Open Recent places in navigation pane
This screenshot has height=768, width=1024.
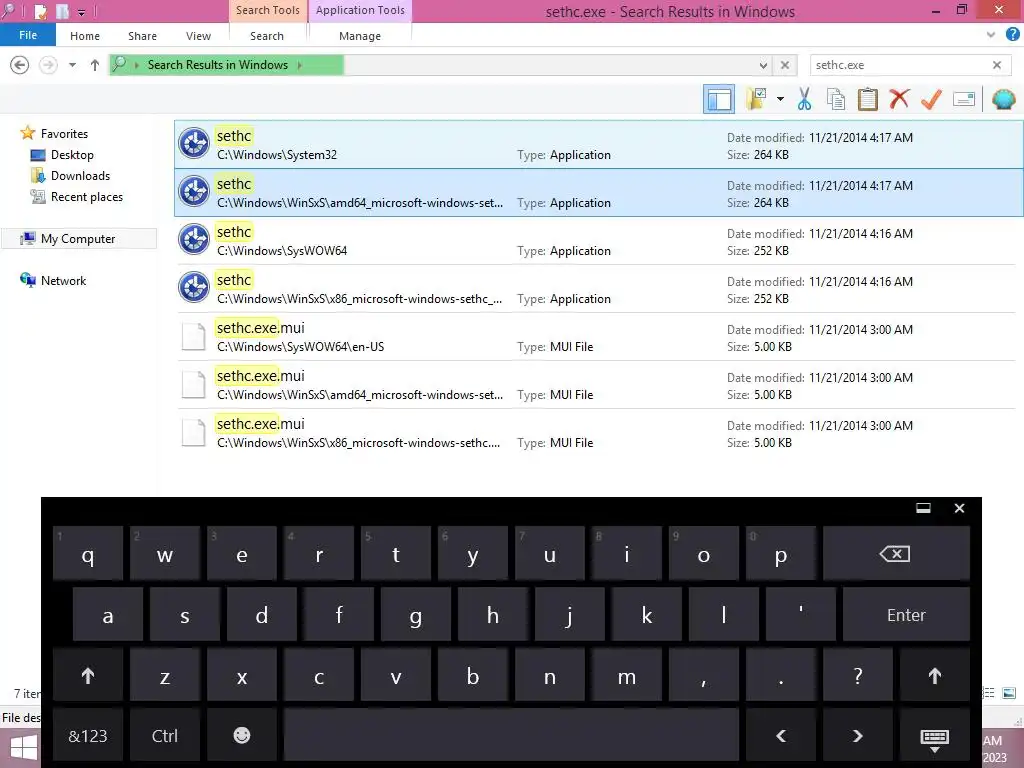pos(86,197)
